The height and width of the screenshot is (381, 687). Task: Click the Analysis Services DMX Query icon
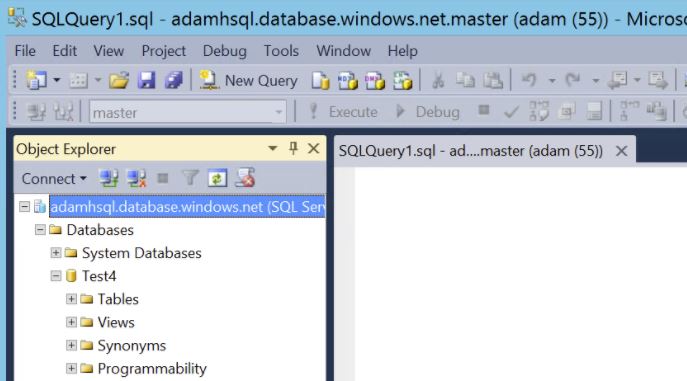coord(375,81)
